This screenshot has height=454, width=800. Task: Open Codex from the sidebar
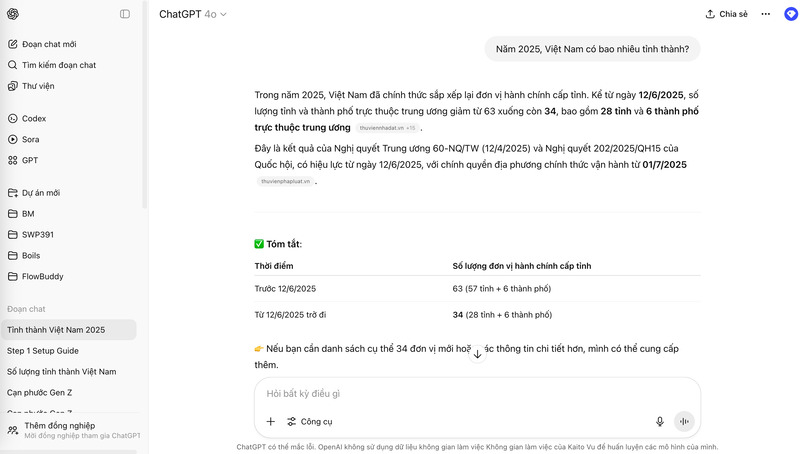click(33, 118)
